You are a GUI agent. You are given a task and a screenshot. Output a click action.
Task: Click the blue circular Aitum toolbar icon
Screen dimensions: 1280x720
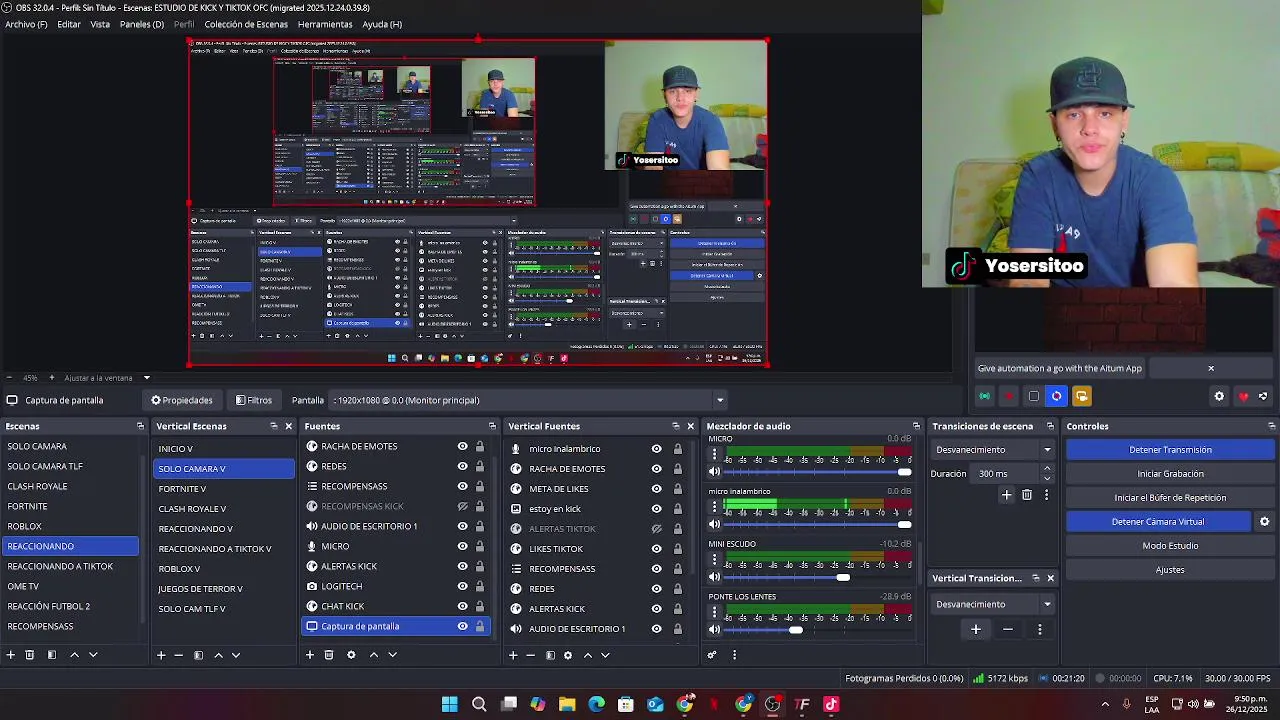[x=1057, y=396]
